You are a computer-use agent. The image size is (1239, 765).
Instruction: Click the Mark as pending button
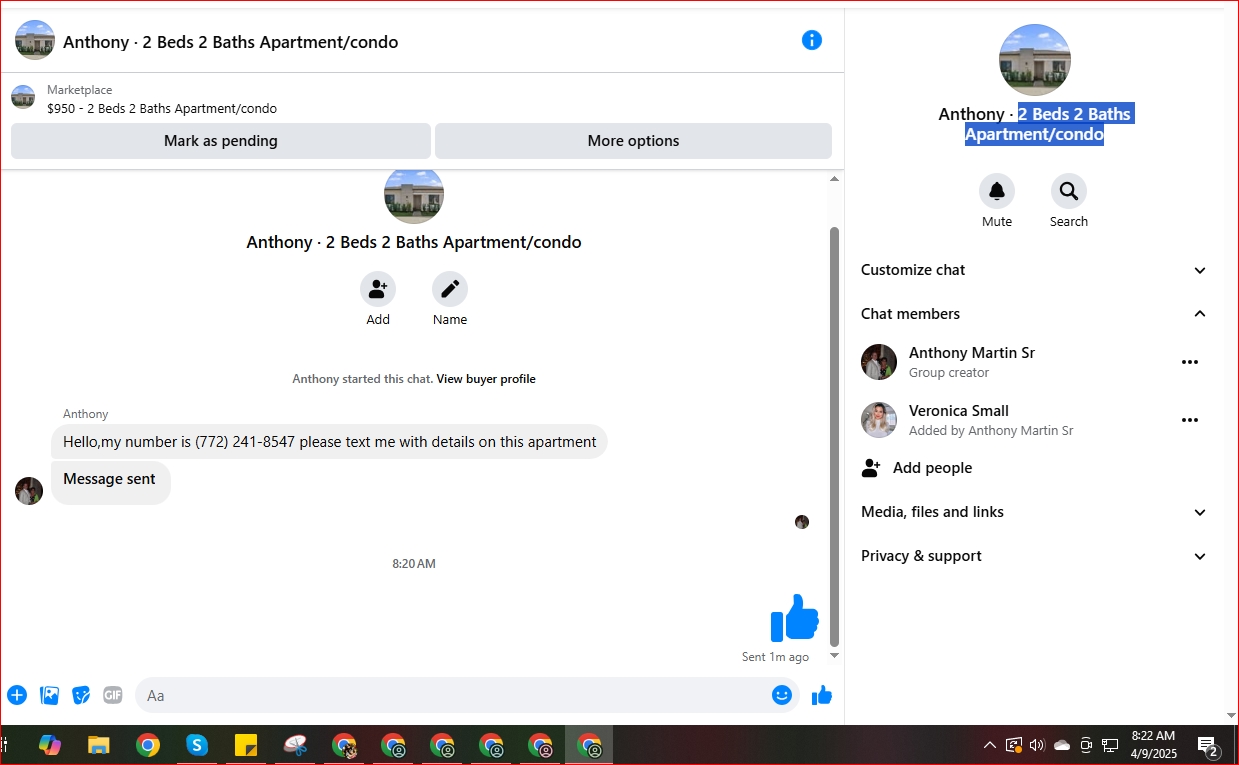pos(221,141)
